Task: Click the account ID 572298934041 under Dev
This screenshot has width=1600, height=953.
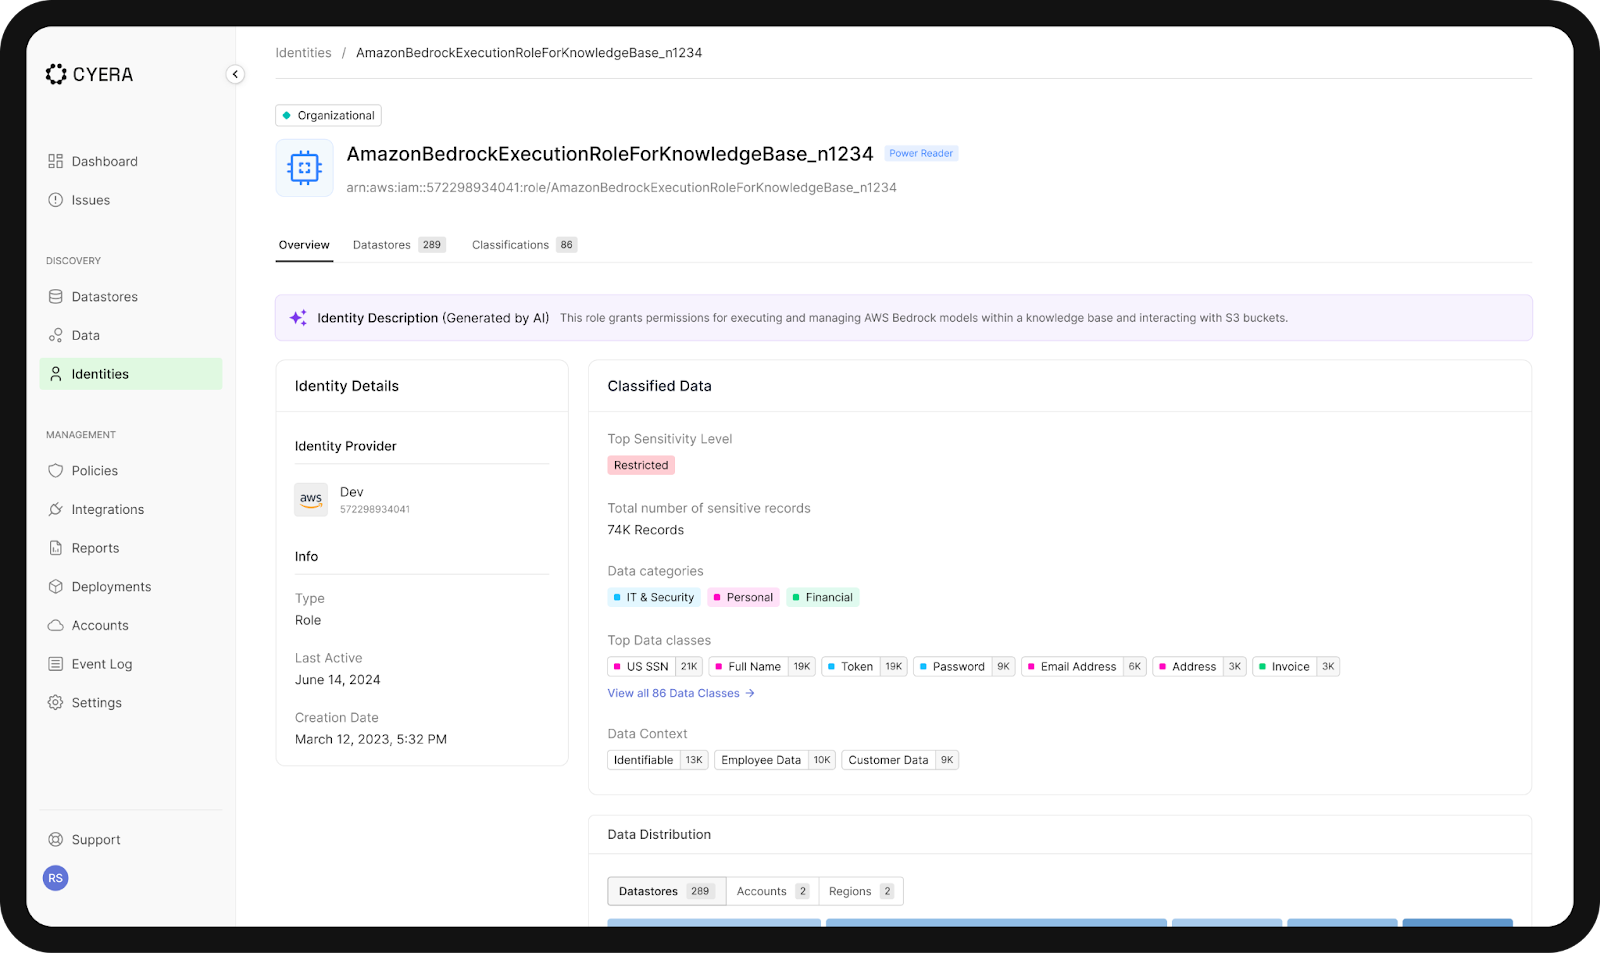Action: point(375,509)
